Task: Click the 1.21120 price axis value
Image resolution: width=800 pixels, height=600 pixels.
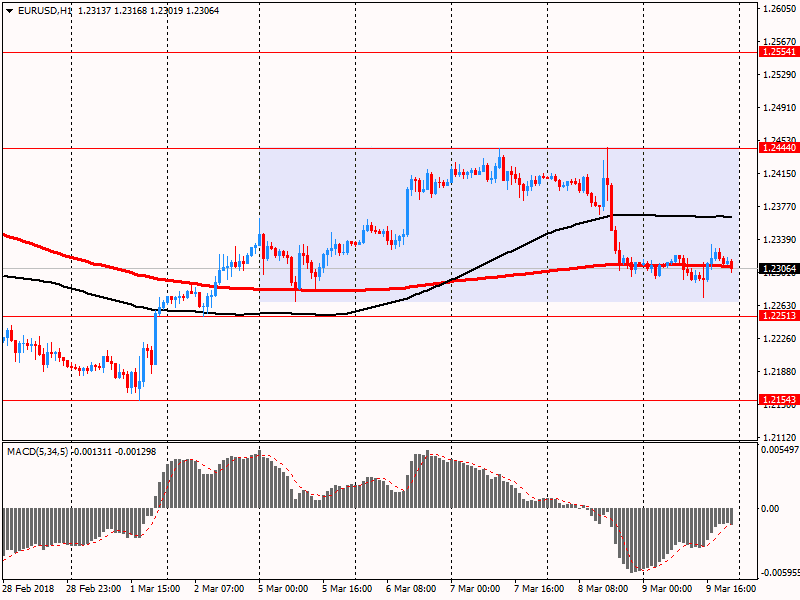Action: 779,438
